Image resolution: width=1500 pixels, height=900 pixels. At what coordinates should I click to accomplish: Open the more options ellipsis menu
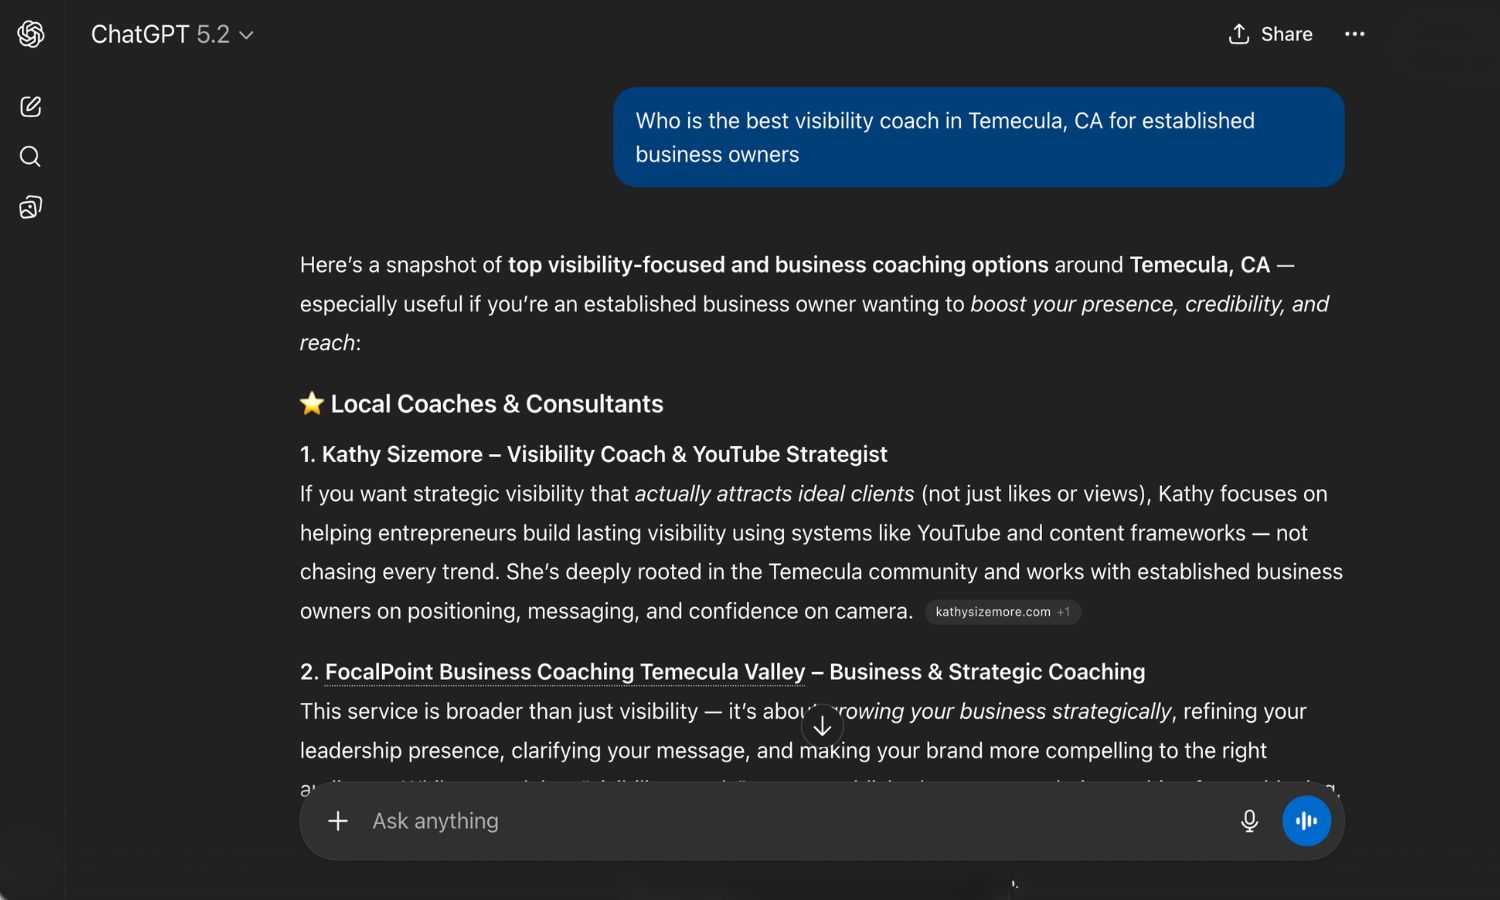pos(1354,33)
